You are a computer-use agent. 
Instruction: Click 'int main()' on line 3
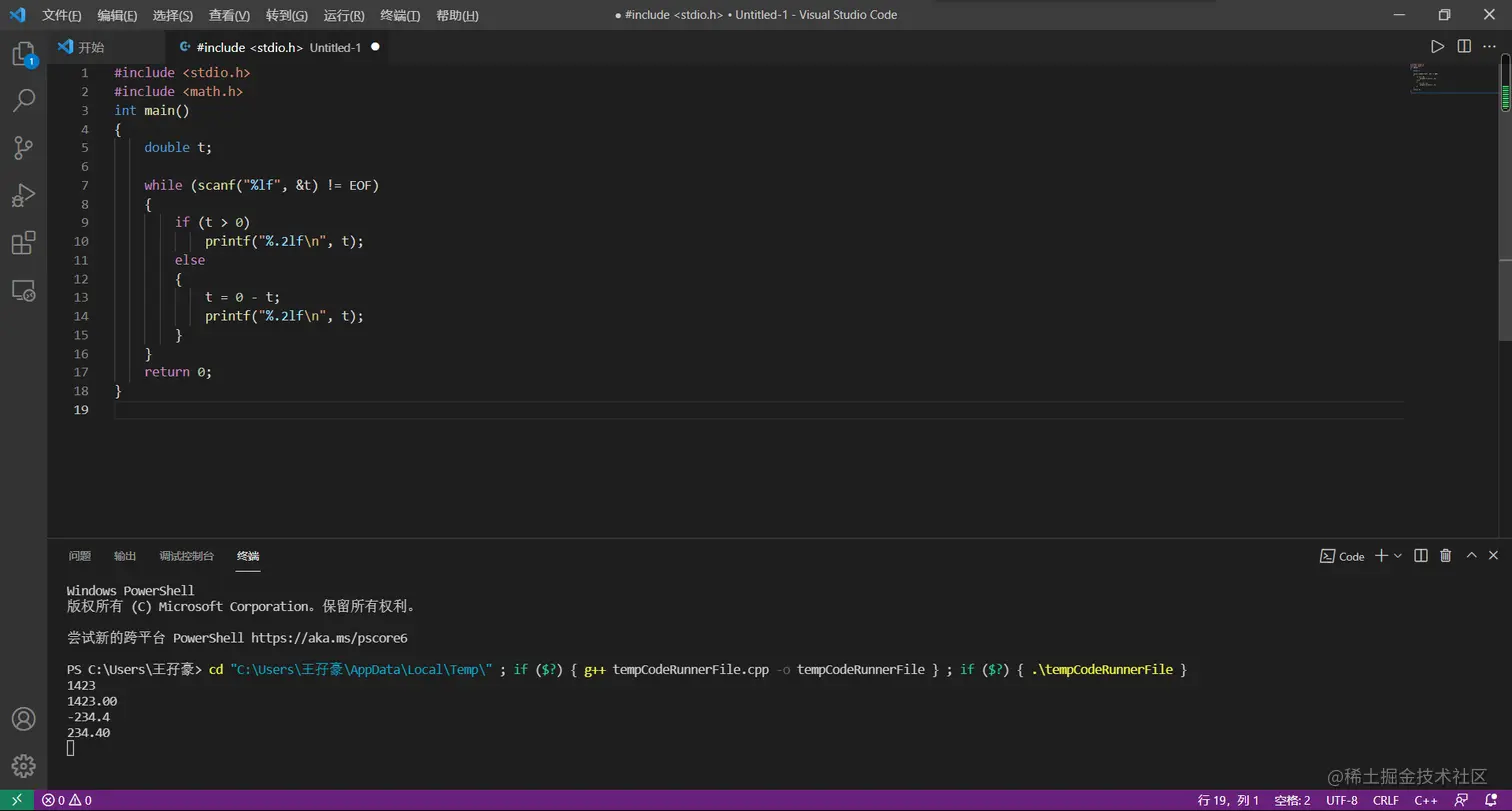coord(152,110)
